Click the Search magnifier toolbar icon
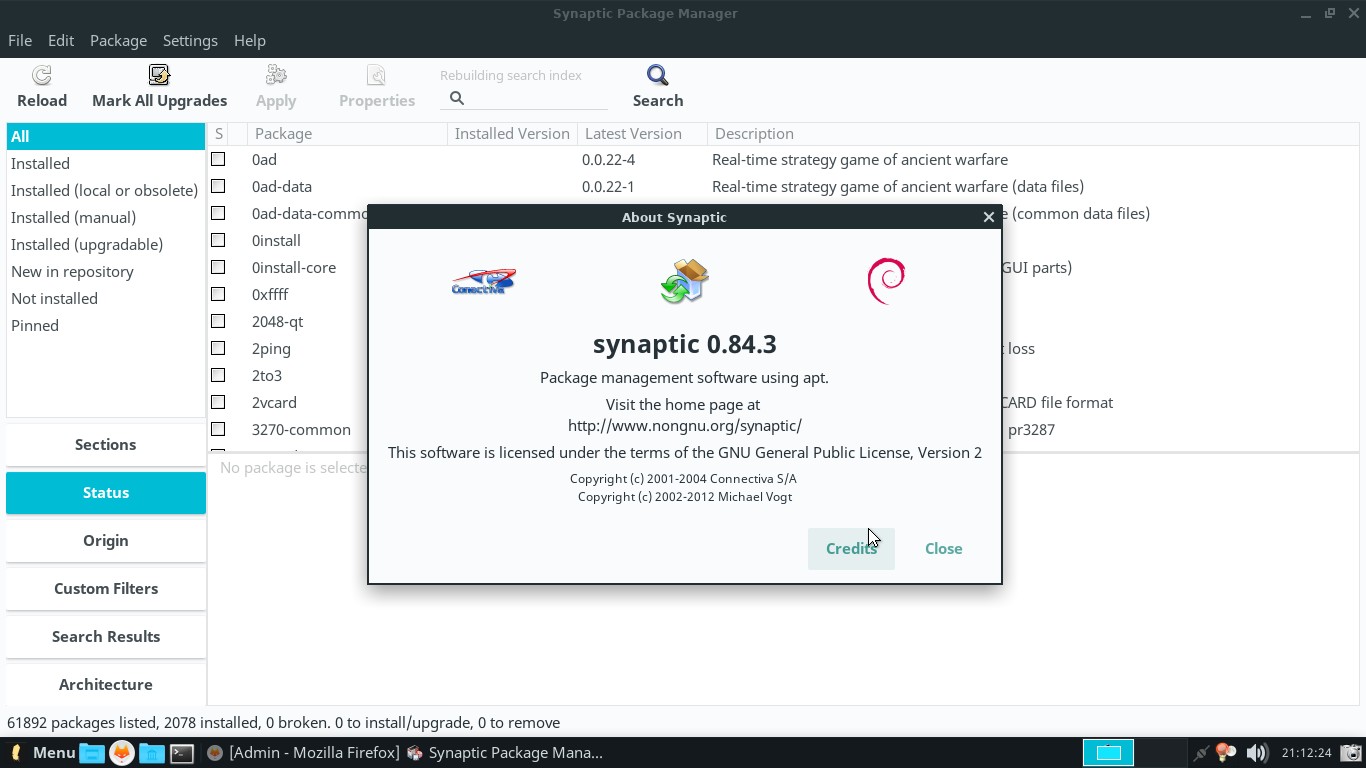This screenshot has width=1366, height=768. coord(657,76)
